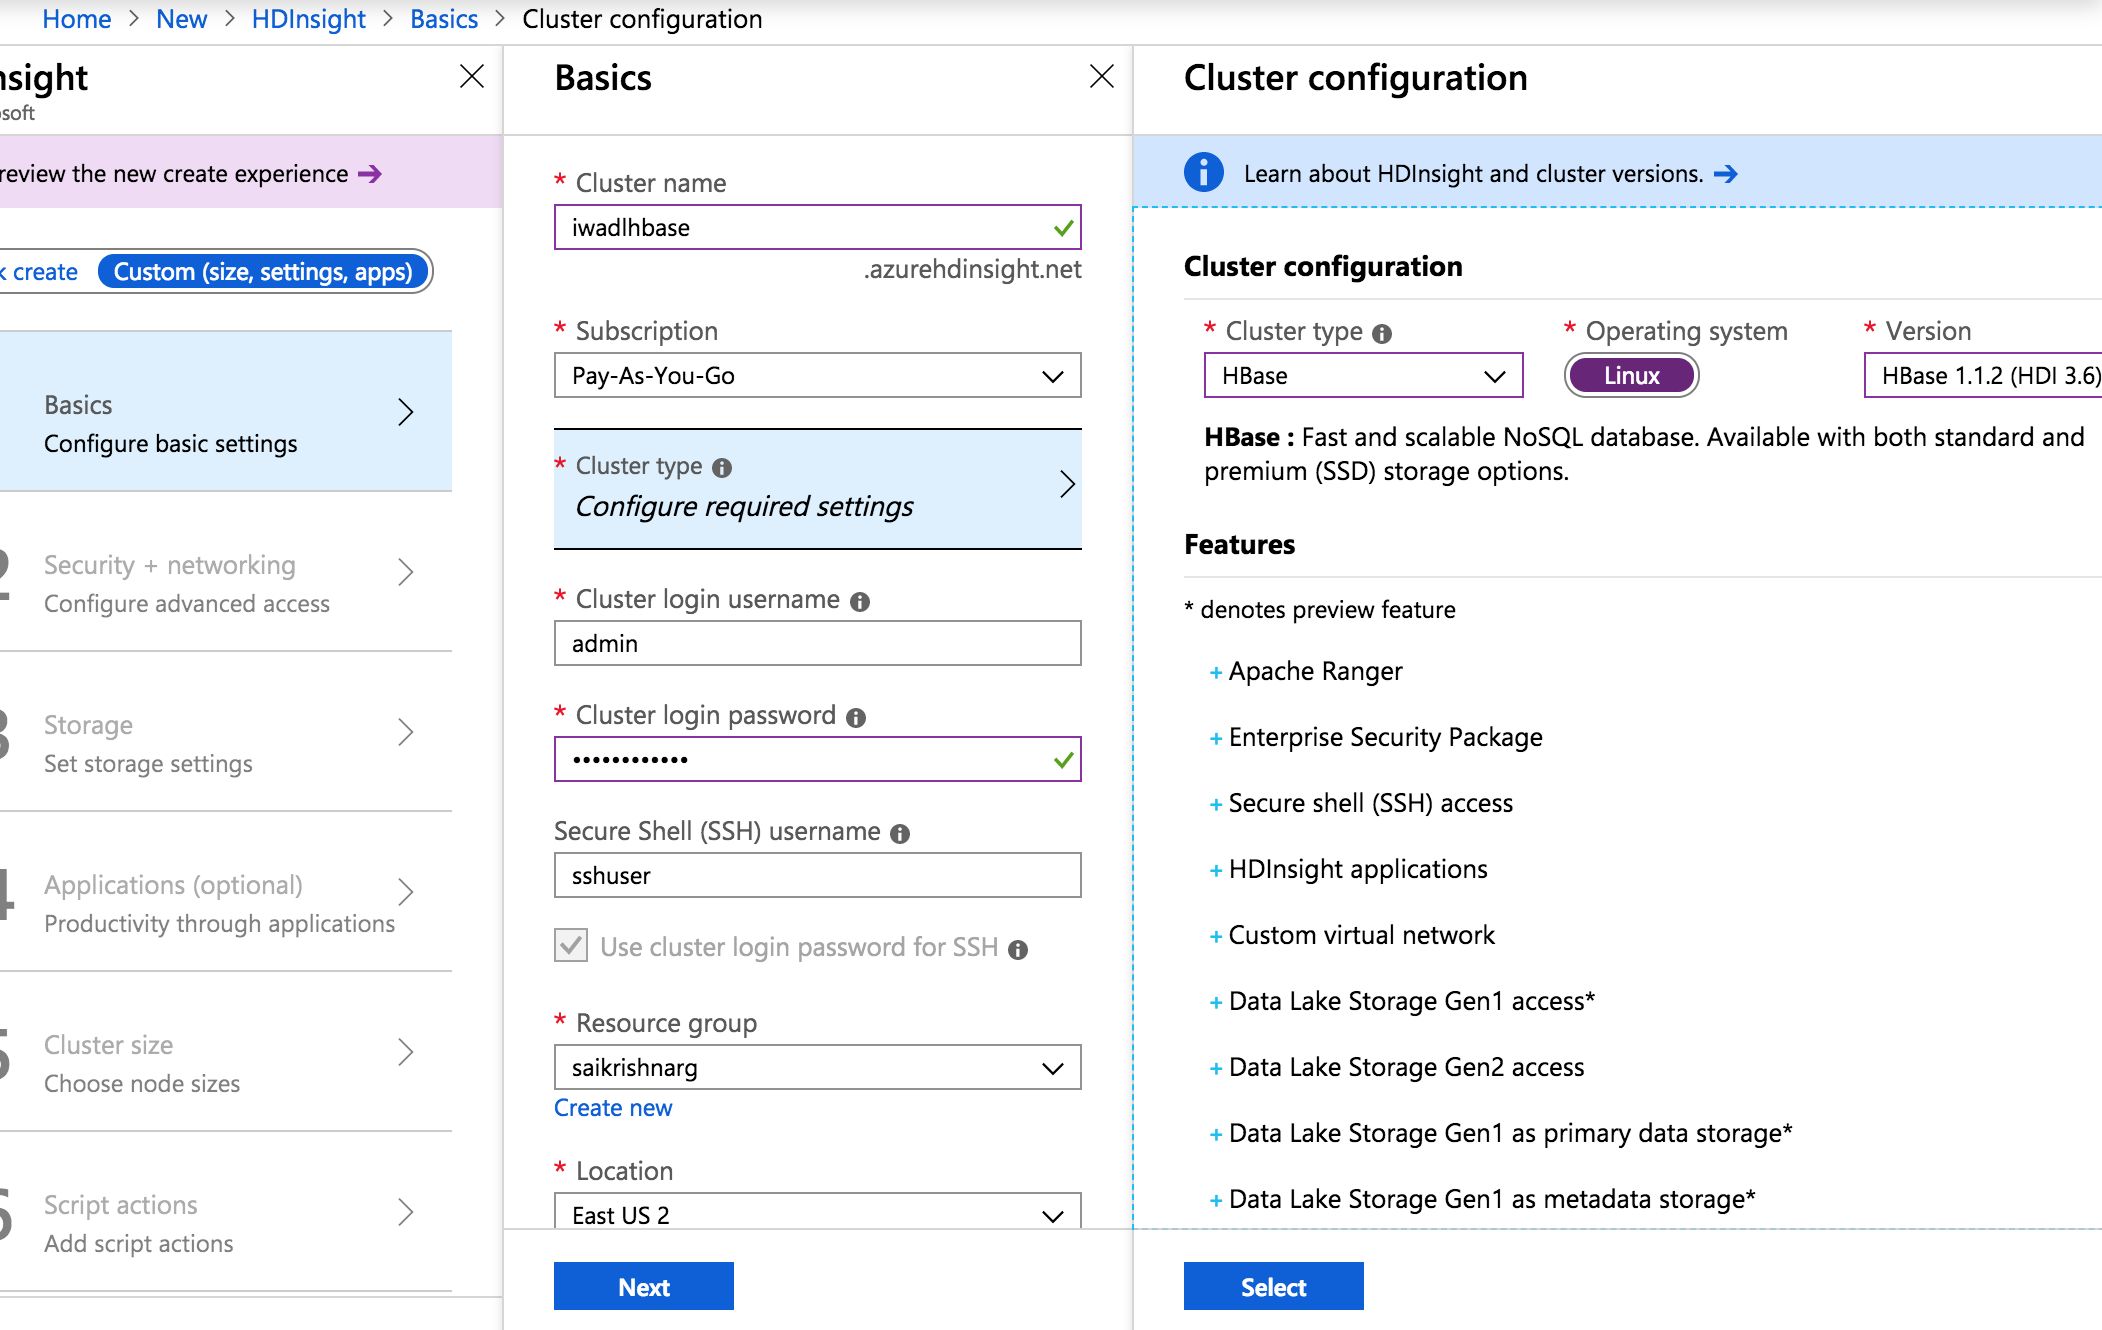Open the preview create experience arrow
Image resolution: width=2102 pixels, height=1330 pixels.
click(370, 174)
